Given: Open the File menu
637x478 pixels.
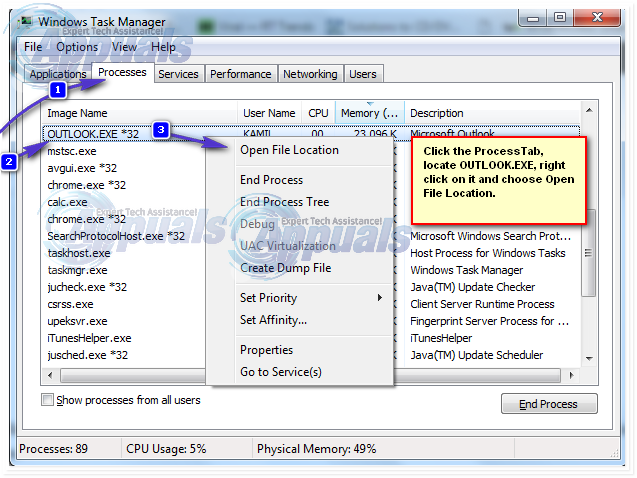Looking at the screenshot, I should (32, 47).
